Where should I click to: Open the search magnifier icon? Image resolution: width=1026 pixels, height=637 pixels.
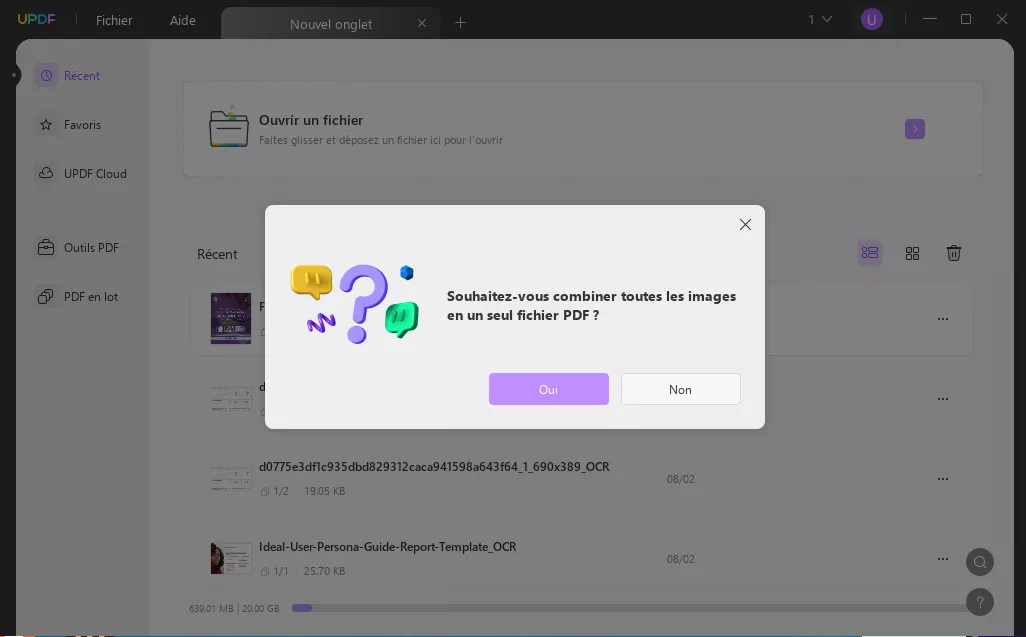tap(979, 562)
